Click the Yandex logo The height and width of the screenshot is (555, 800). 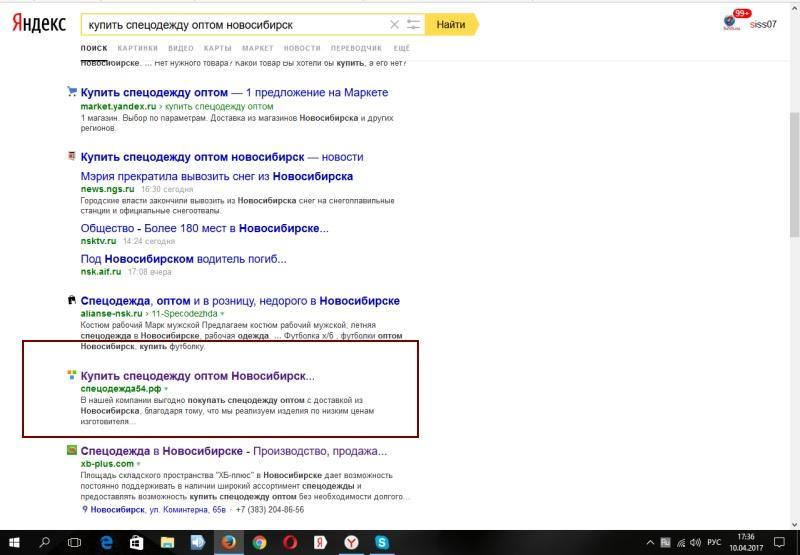[x=39, y=24]
